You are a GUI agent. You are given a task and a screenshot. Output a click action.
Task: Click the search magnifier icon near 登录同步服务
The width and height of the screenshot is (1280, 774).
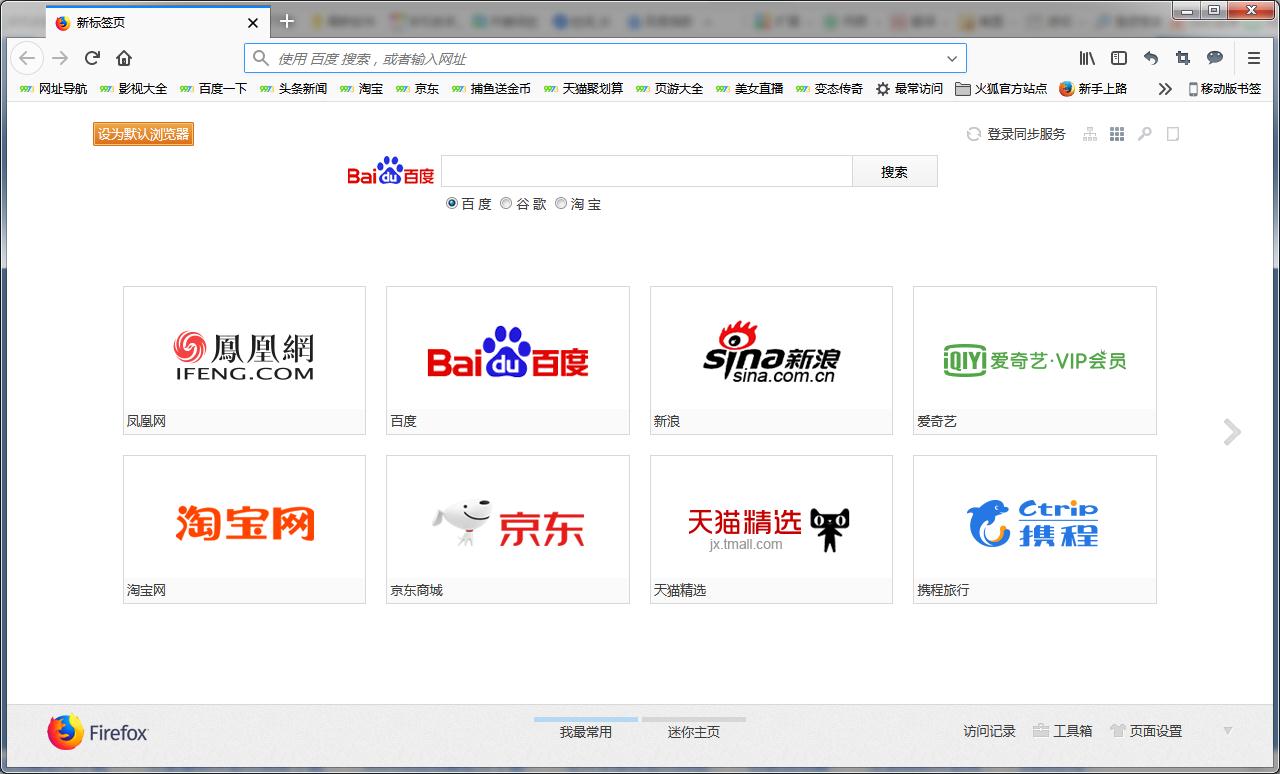pos(1144,133)
